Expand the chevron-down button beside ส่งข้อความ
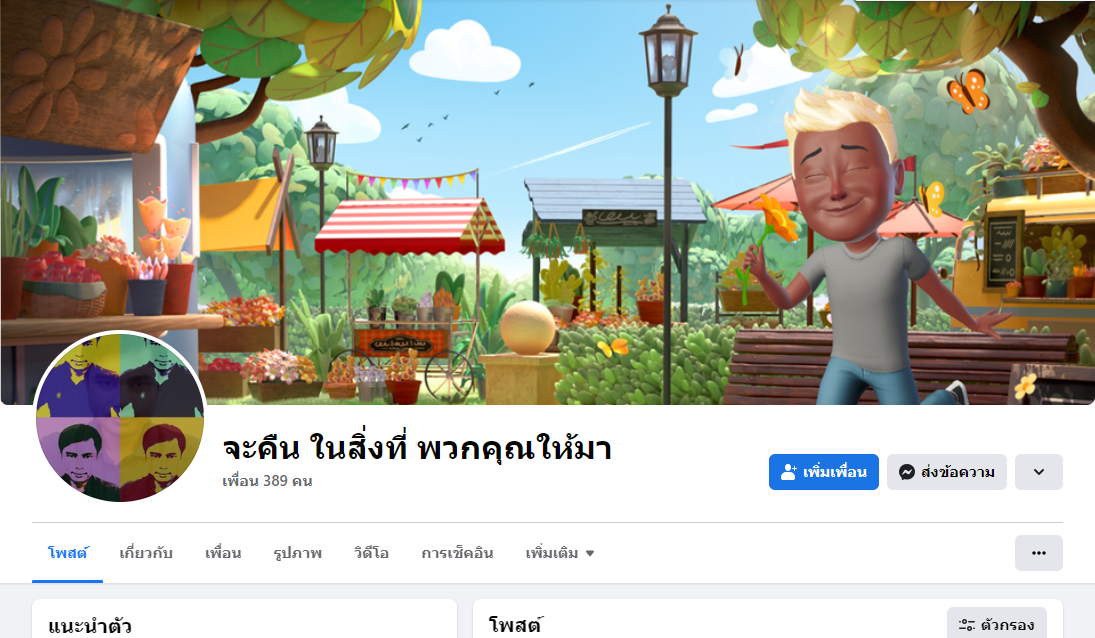 [1038, 472]
